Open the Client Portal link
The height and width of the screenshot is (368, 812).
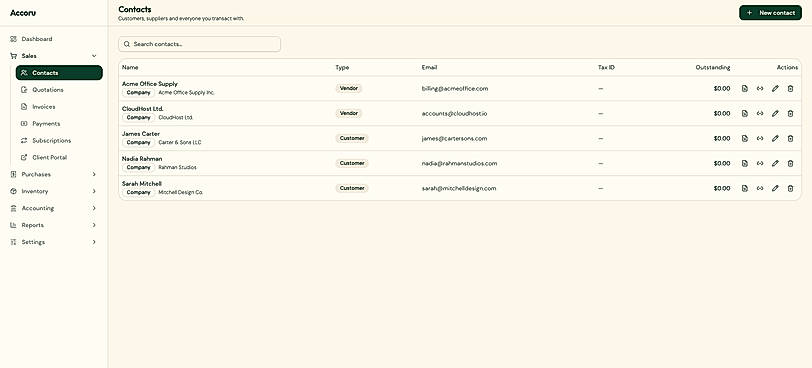59,157
